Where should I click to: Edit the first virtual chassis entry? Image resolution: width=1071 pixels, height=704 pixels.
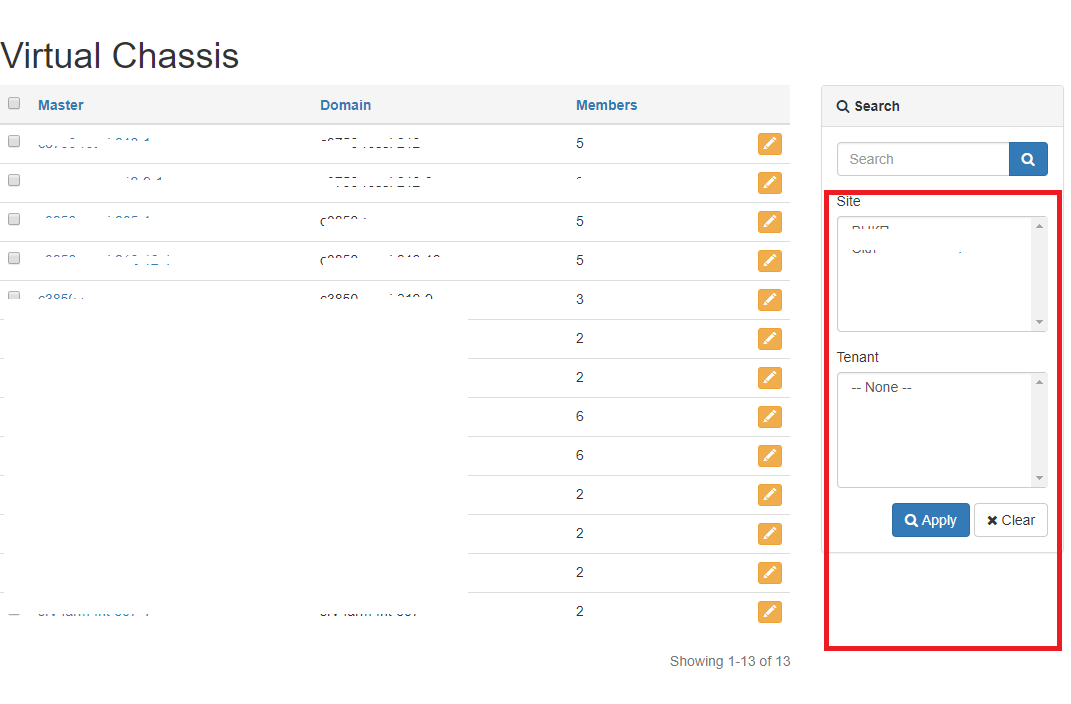[770, 144]
